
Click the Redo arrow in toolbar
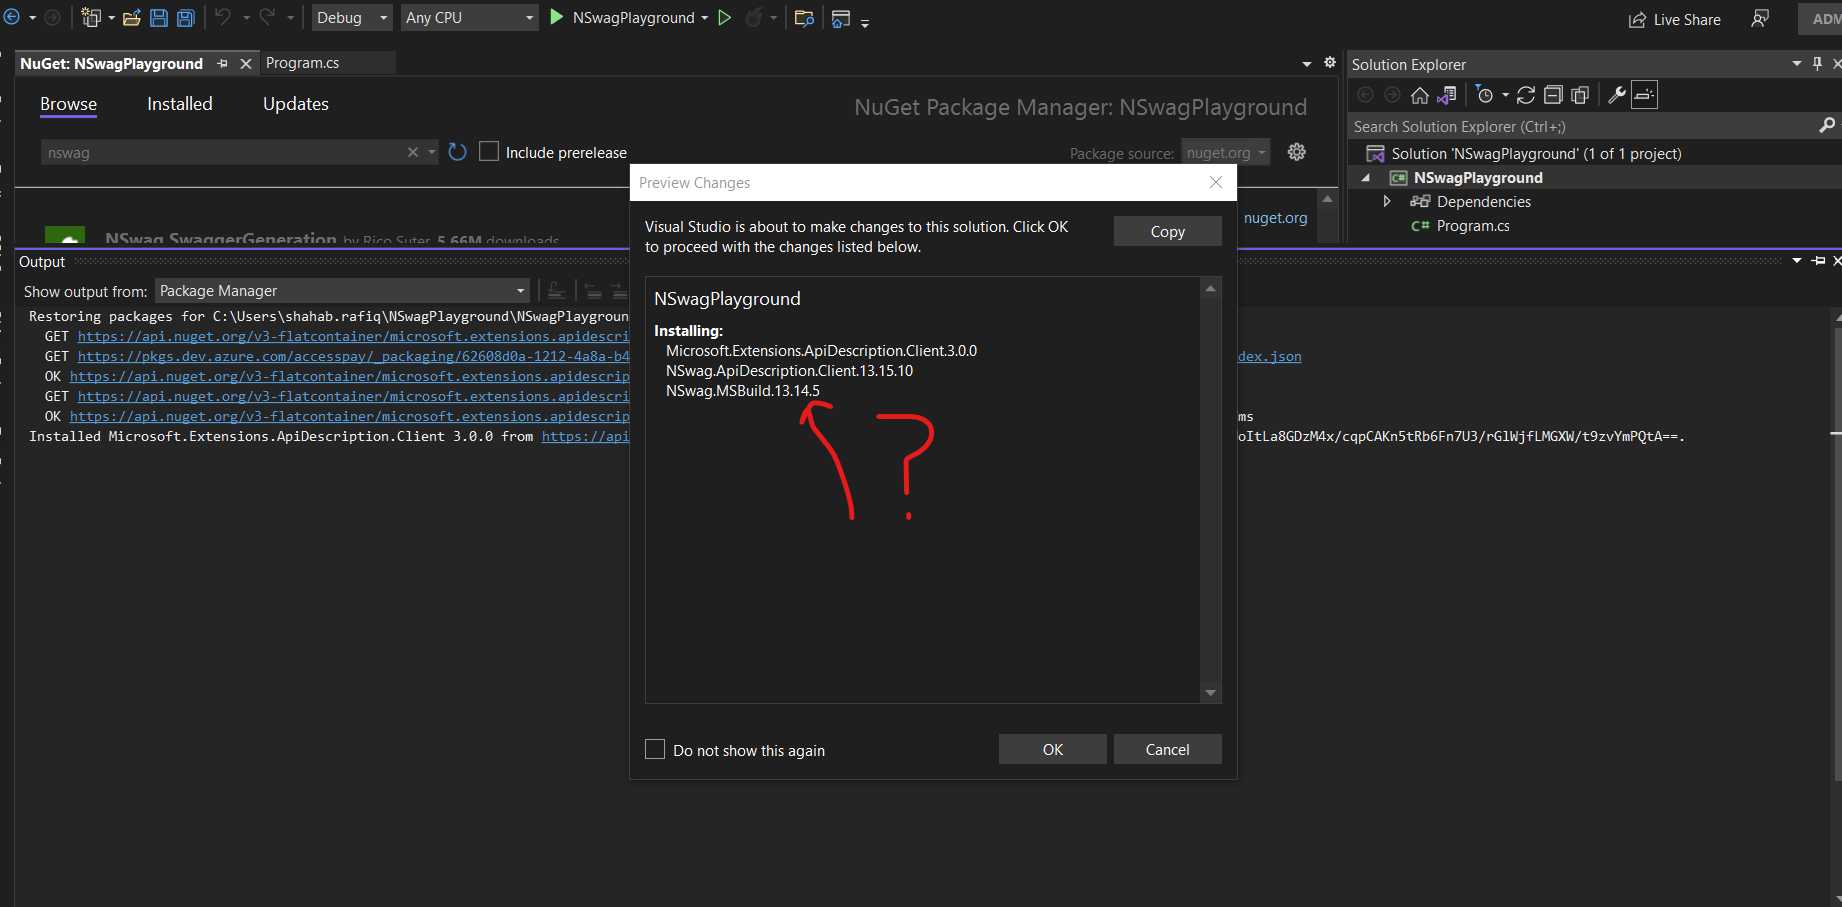tap(267, 17)
